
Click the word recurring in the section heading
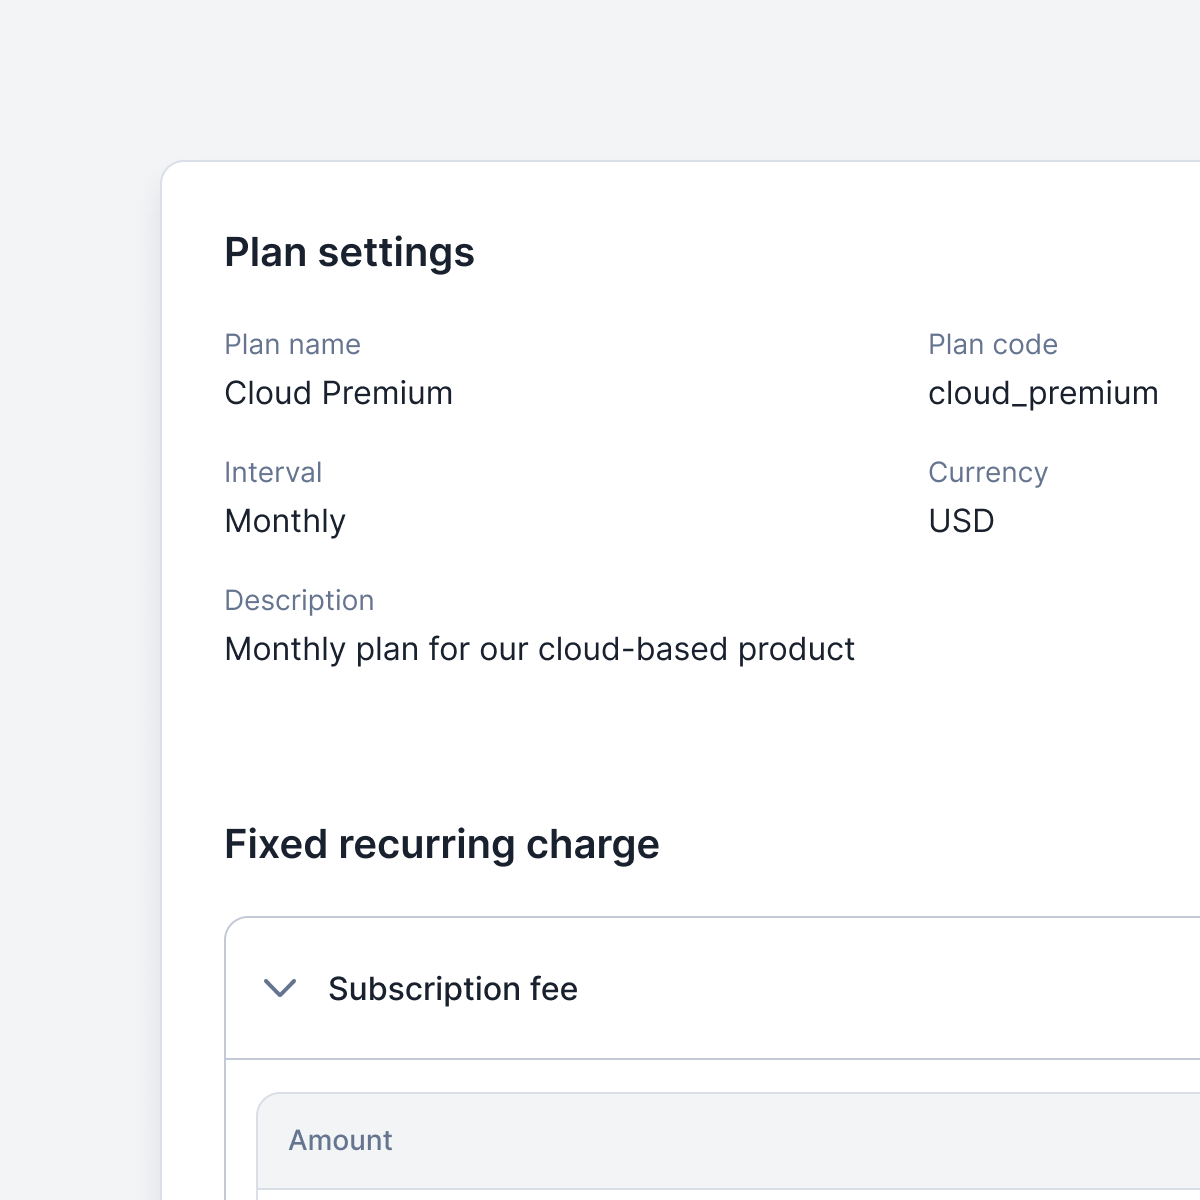pyautogui.click(x=427, y=844)
